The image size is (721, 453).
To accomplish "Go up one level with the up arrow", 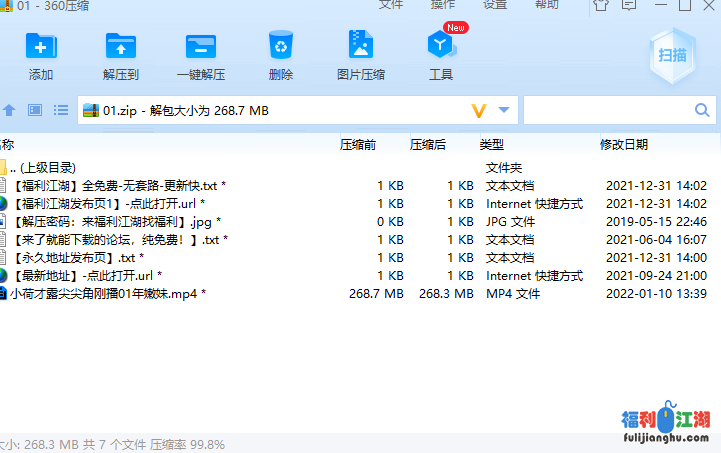I will [10, 110].
